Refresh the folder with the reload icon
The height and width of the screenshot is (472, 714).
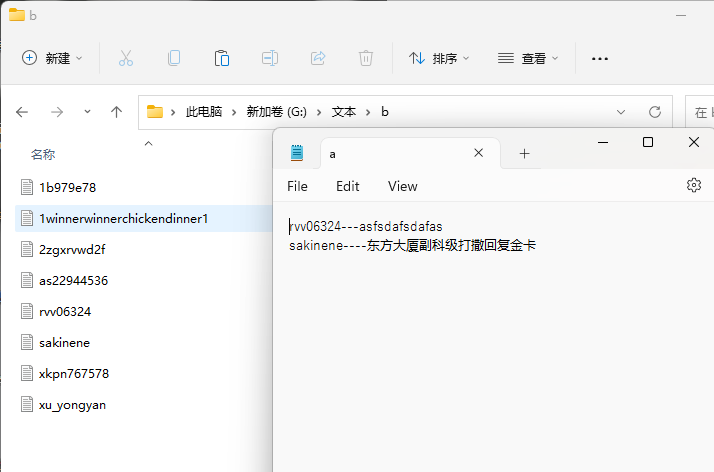tap(655, 112)
